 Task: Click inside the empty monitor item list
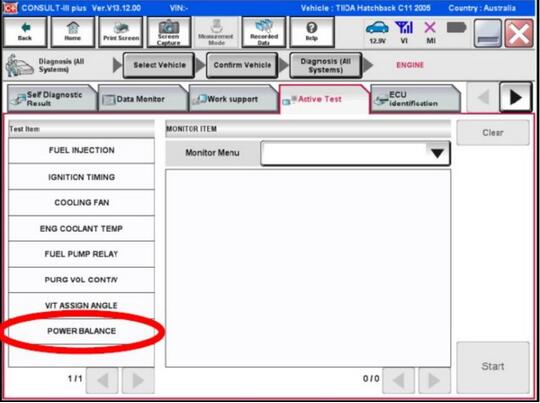point(308,268)
